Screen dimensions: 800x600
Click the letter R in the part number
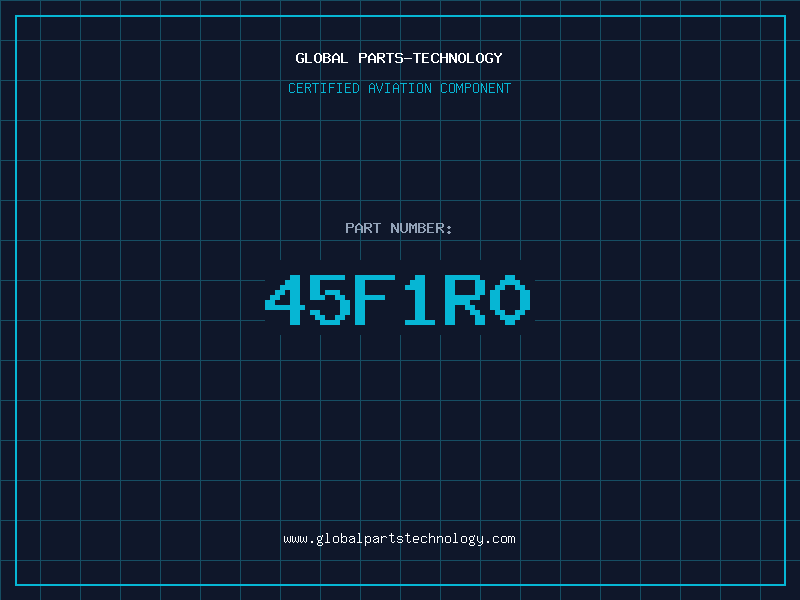coord(466,300)
